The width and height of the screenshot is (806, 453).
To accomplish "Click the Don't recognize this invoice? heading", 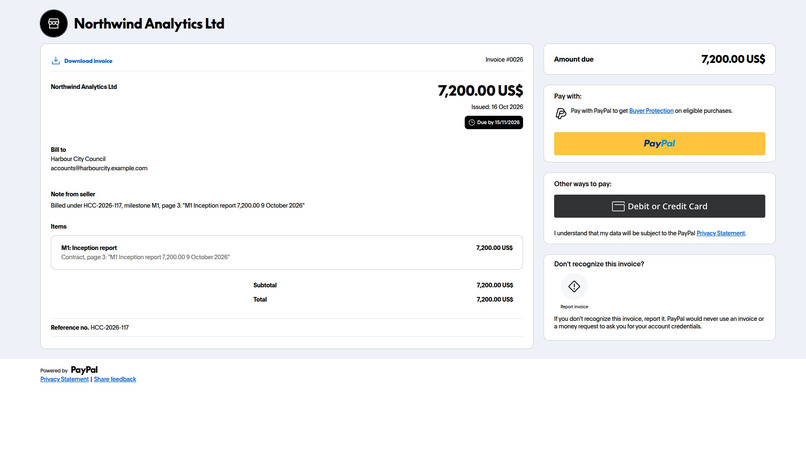I will click(x=599, y=264).
